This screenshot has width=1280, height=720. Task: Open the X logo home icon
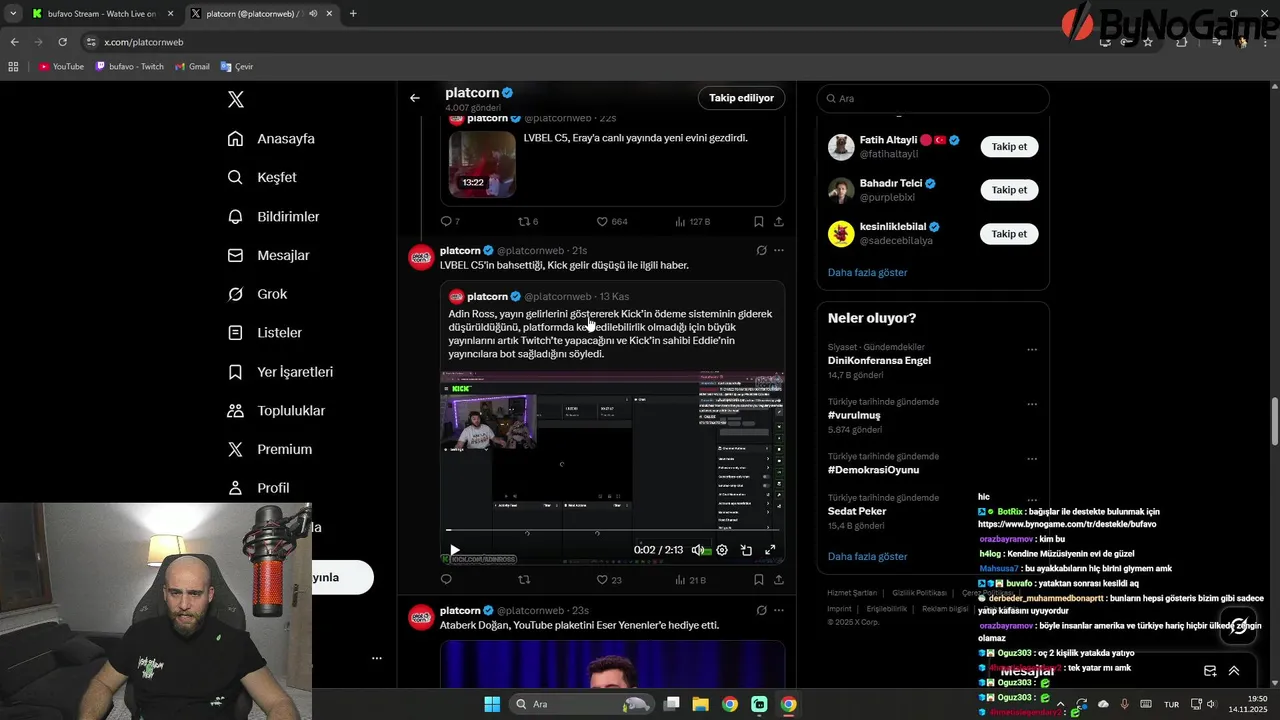coord(236,99)
